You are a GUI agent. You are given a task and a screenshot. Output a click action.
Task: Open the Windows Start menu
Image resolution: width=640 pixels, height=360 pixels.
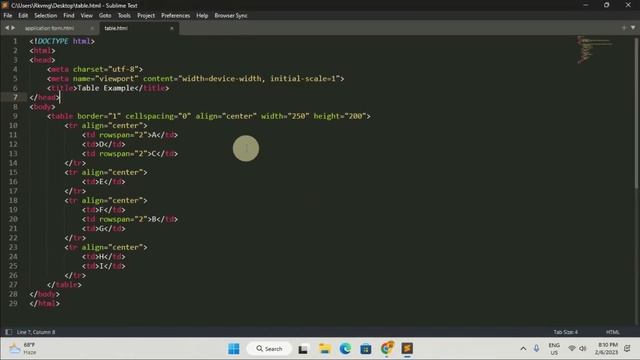pos(234,349)
